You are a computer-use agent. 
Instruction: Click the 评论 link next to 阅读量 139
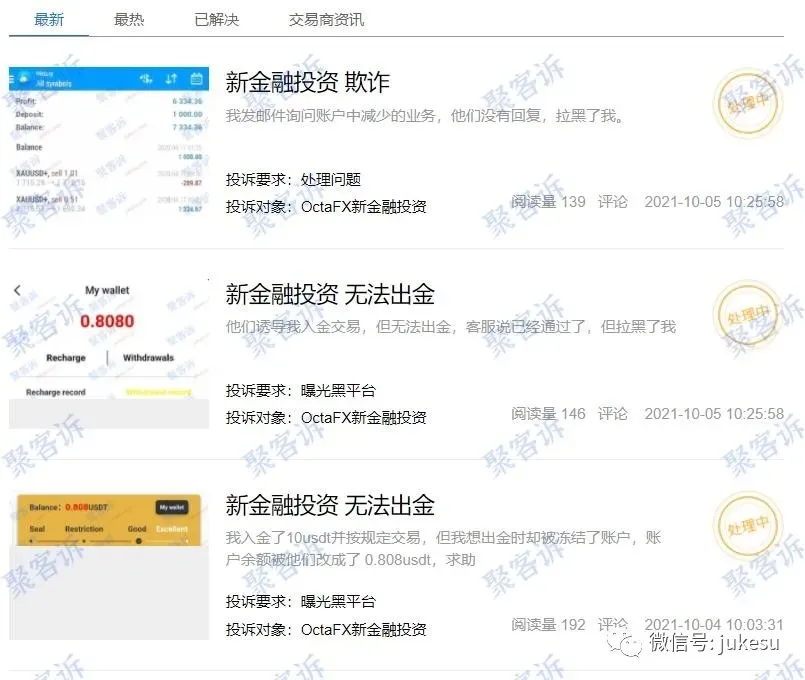coord(612,202)
